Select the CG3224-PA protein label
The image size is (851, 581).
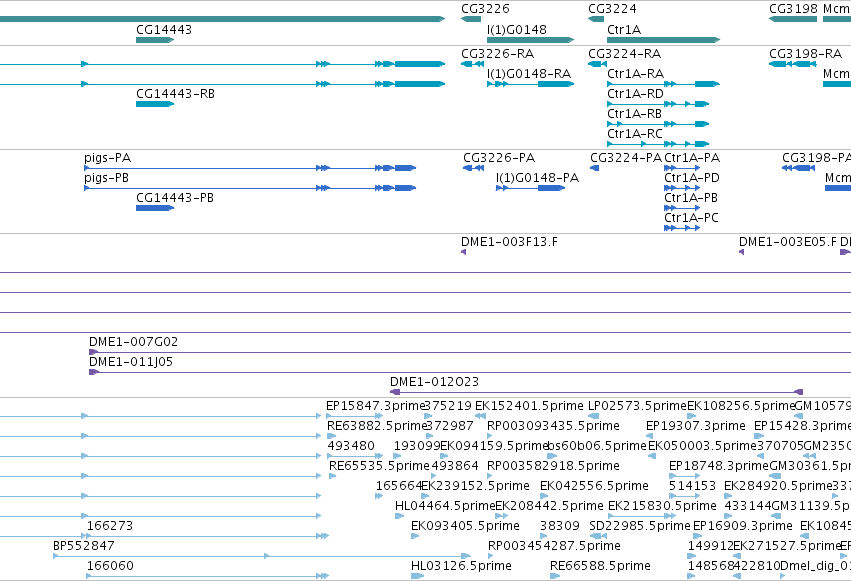[x=625, y=158]
